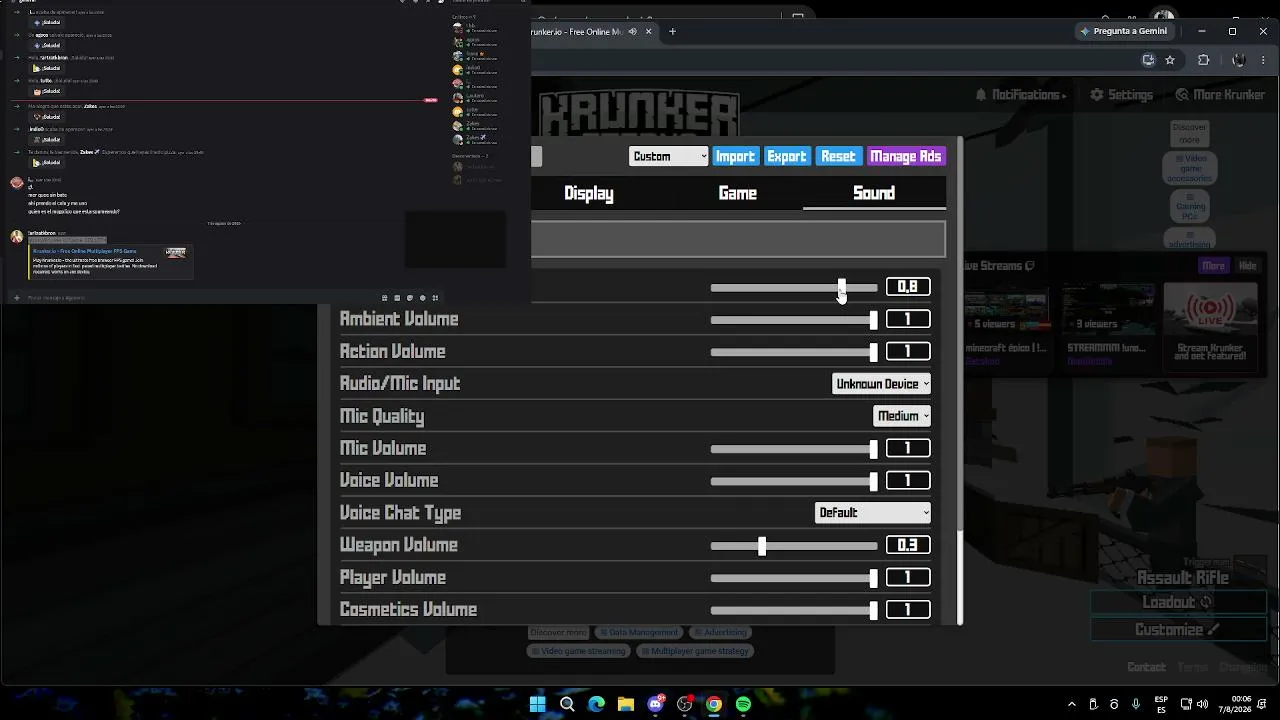Bookmark this page with the star icon
This screenshot has width=1280, height=720.
tap(1170, 60)
